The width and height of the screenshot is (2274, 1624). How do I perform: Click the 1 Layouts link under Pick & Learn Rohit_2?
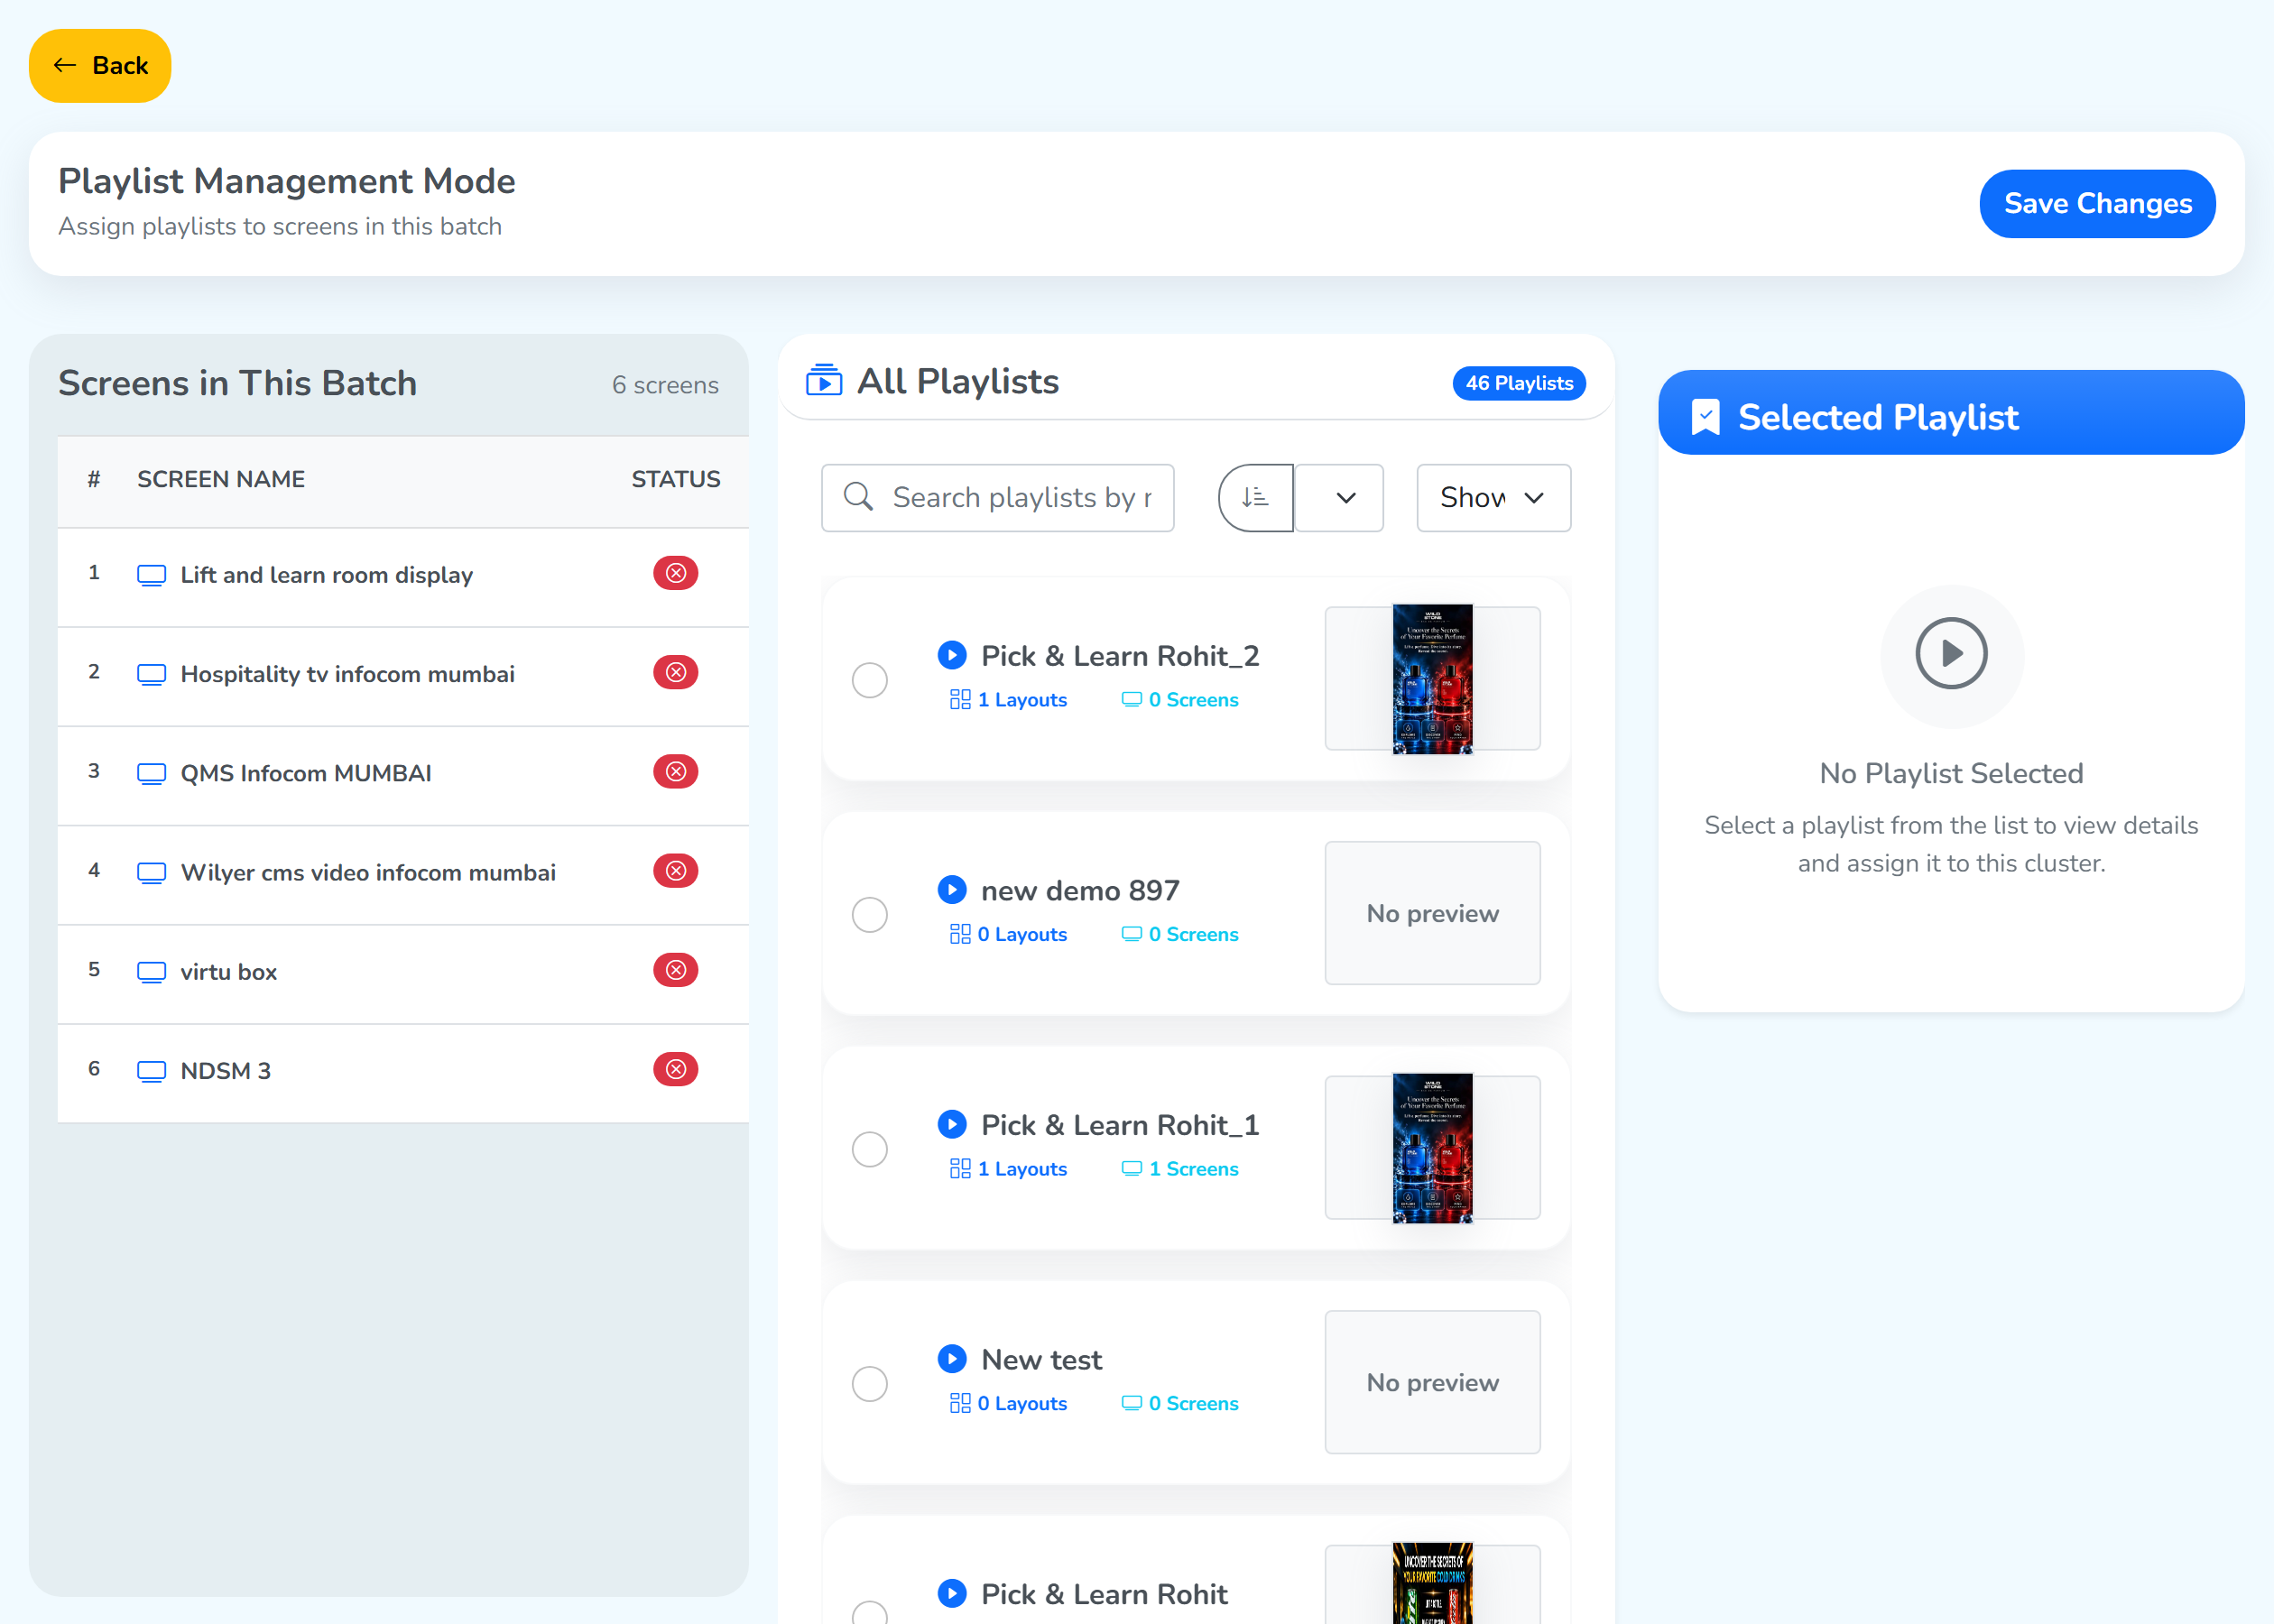click(x=1008, y=700)
